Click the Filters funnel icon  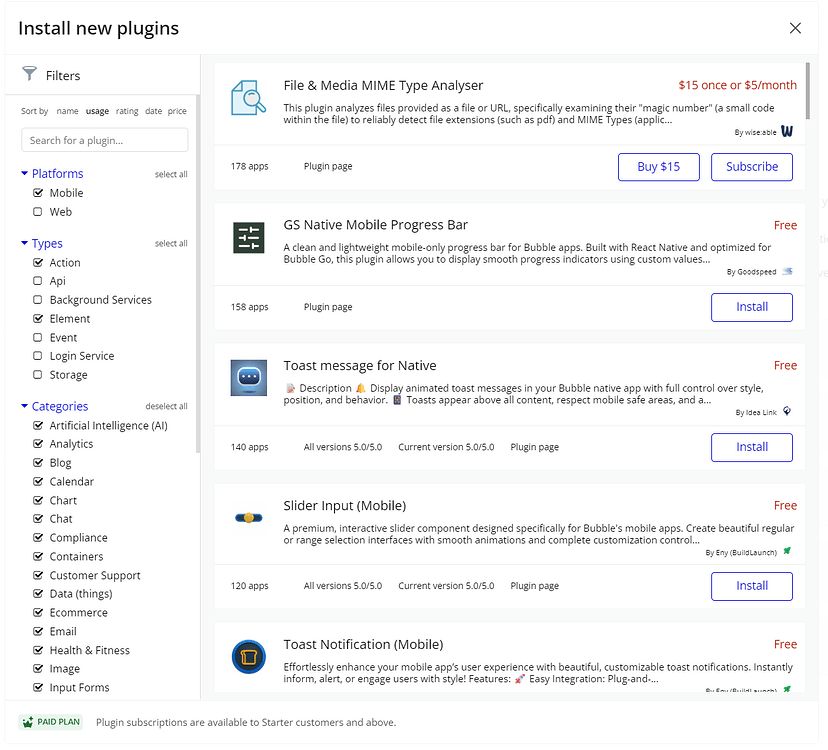click(x=31, y=74)
